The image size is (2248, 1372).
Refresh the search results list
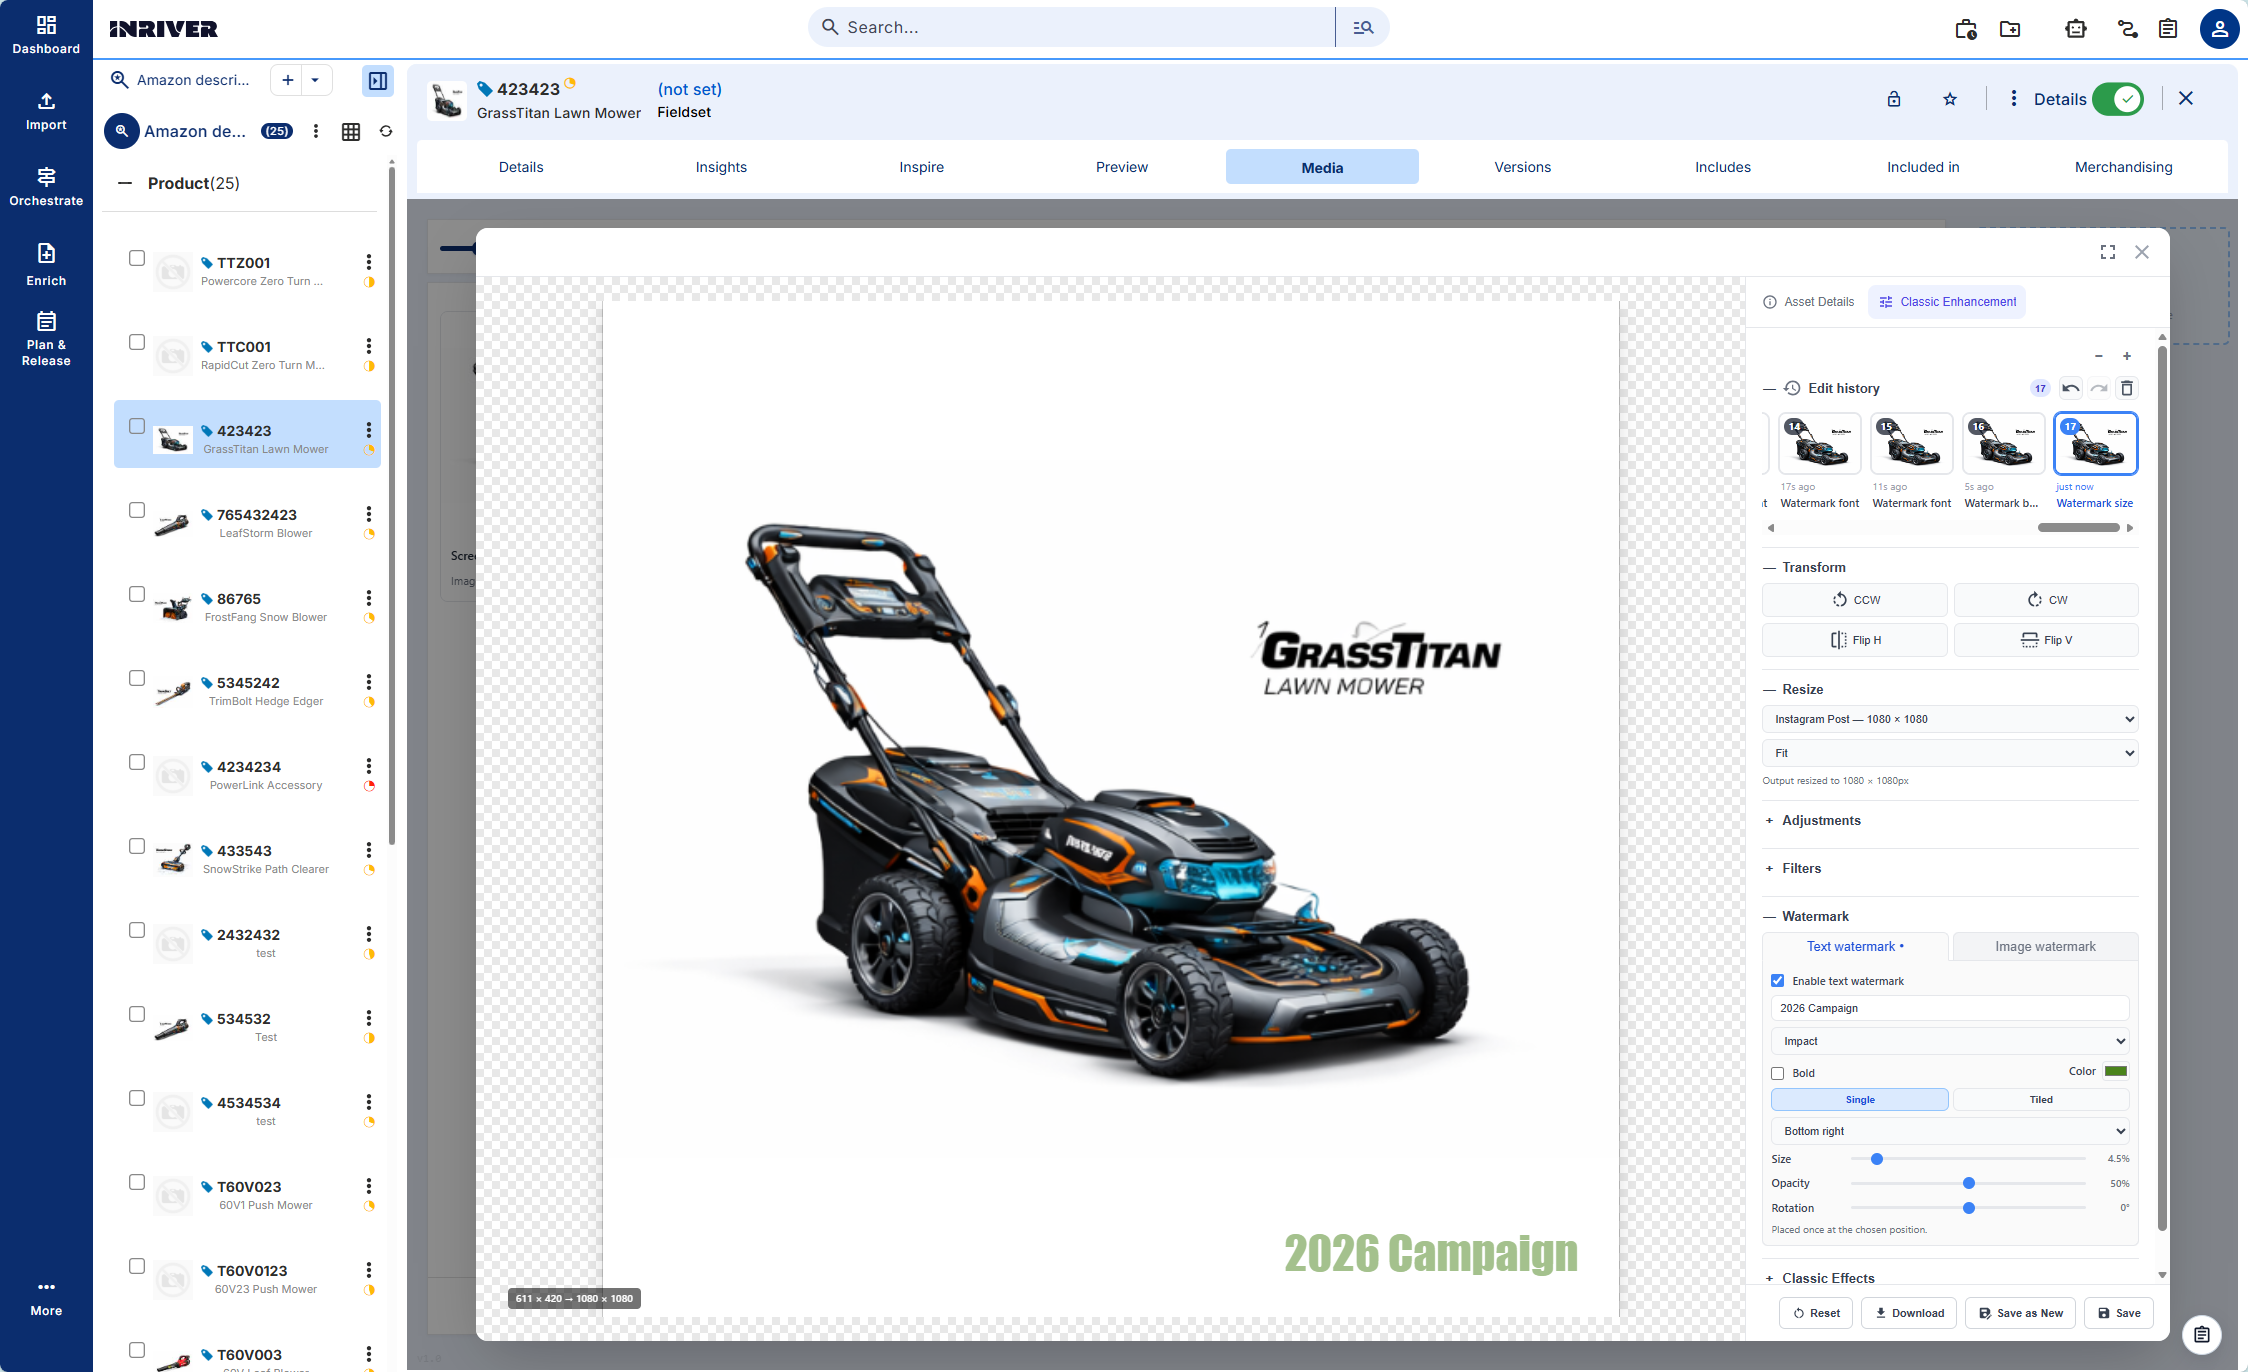click(386, 131)
